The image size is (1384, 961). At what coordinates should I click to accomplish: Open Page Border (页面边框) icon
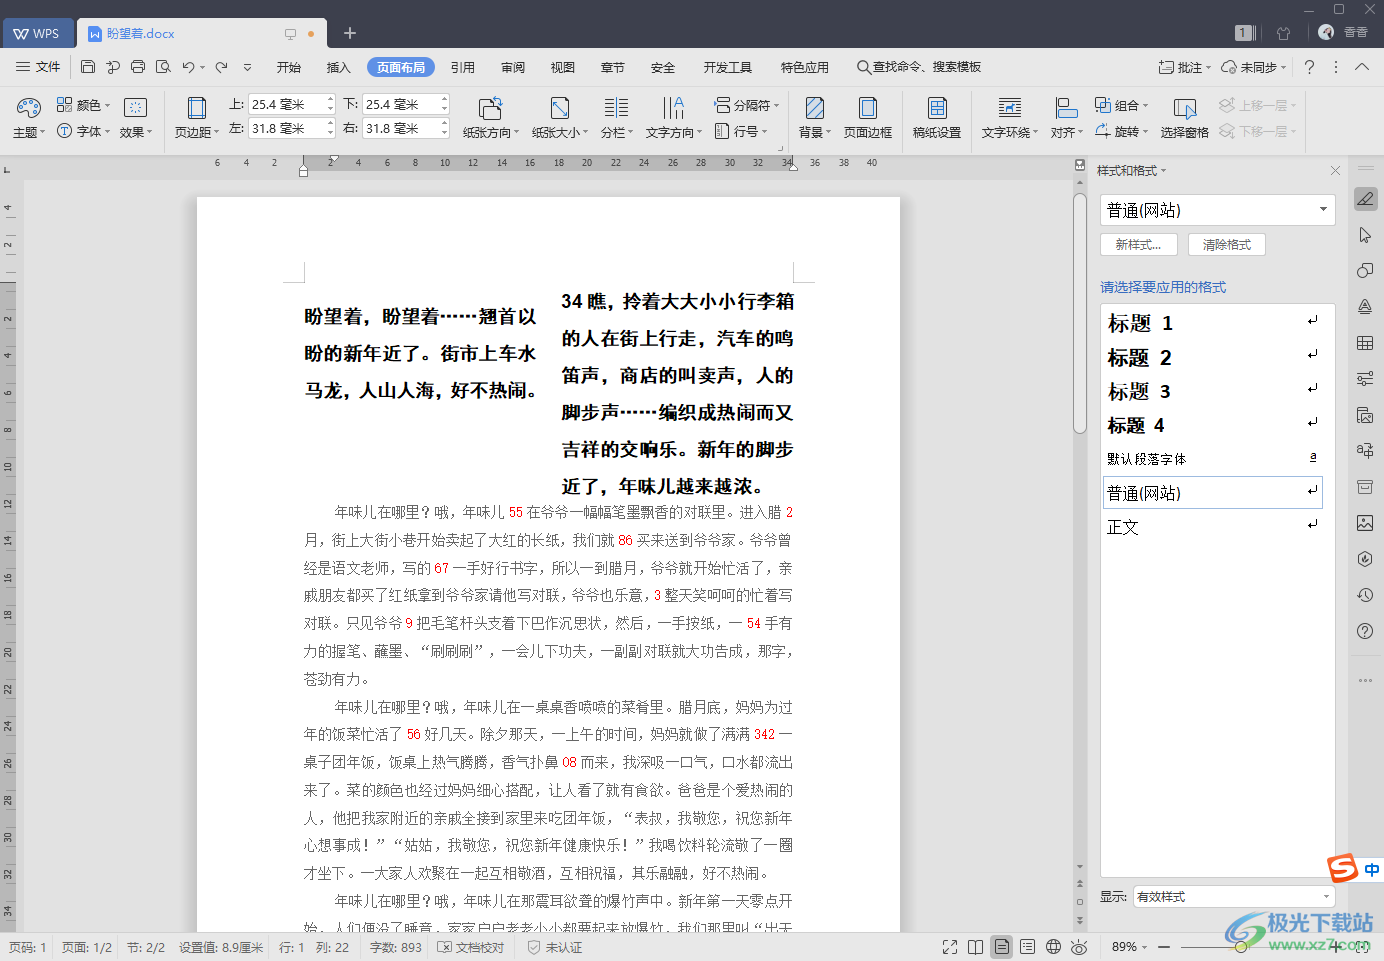pyautogui.click(x=868, y=108)
